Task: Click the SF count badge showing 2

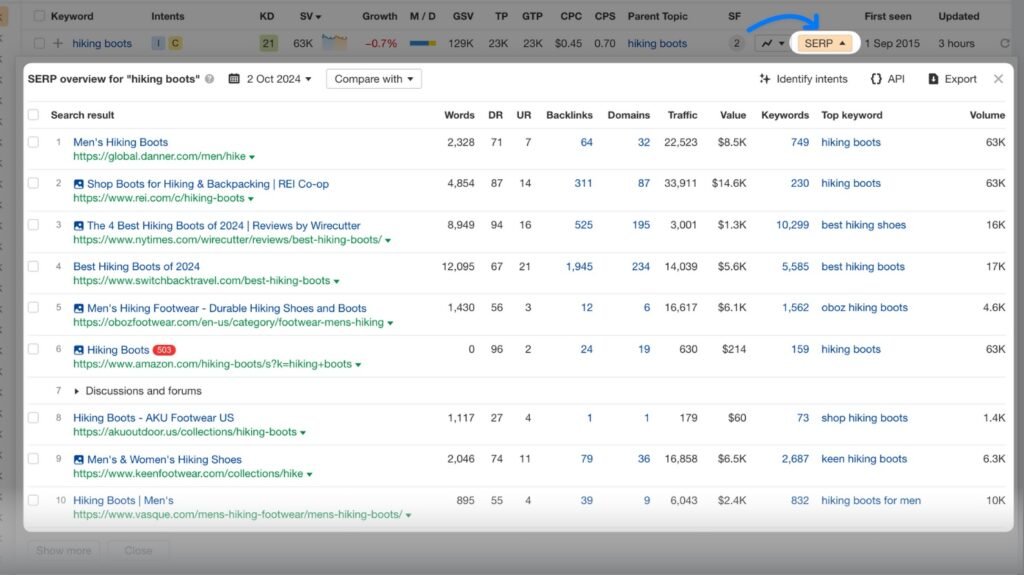Action: 736,43
